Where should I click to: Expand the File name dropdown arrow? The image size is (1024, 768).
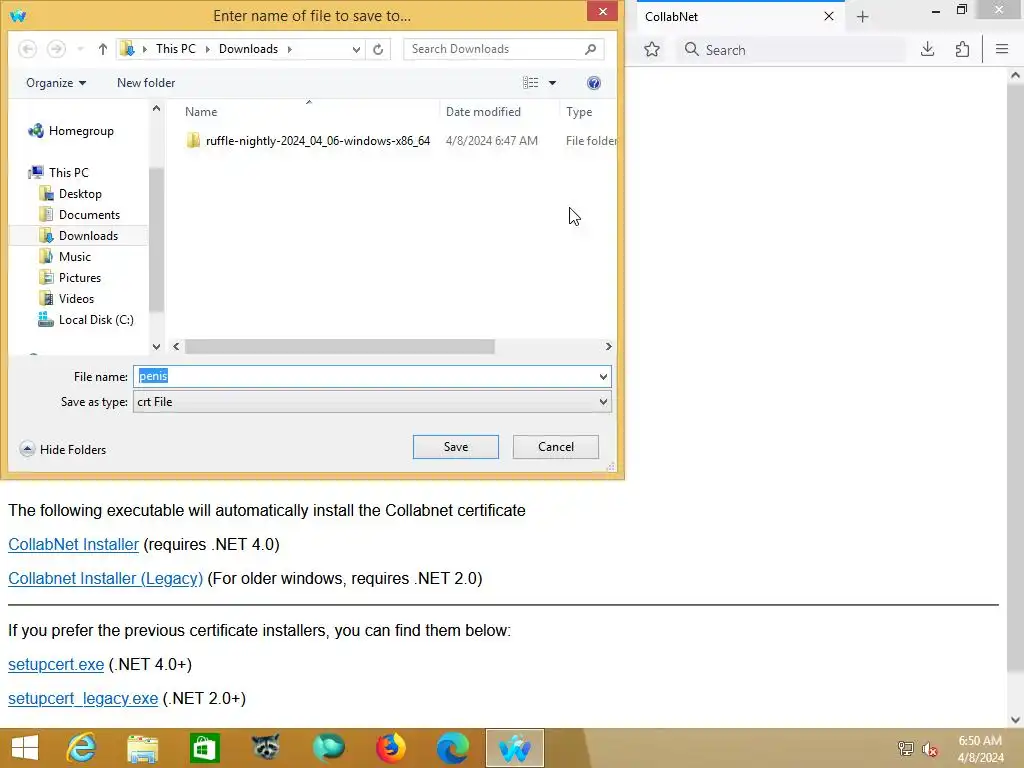(x=603, y=377)
